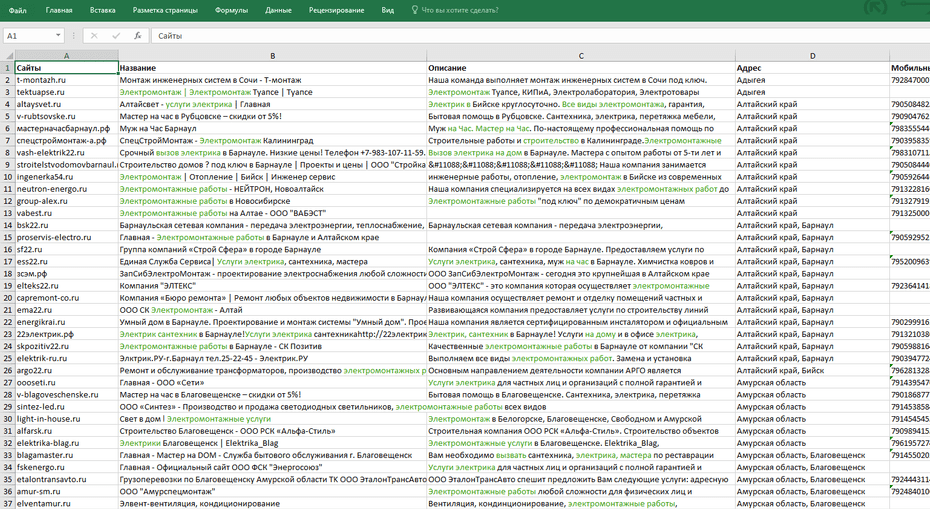
Task: Select column C header
Action: pos(580,56)
